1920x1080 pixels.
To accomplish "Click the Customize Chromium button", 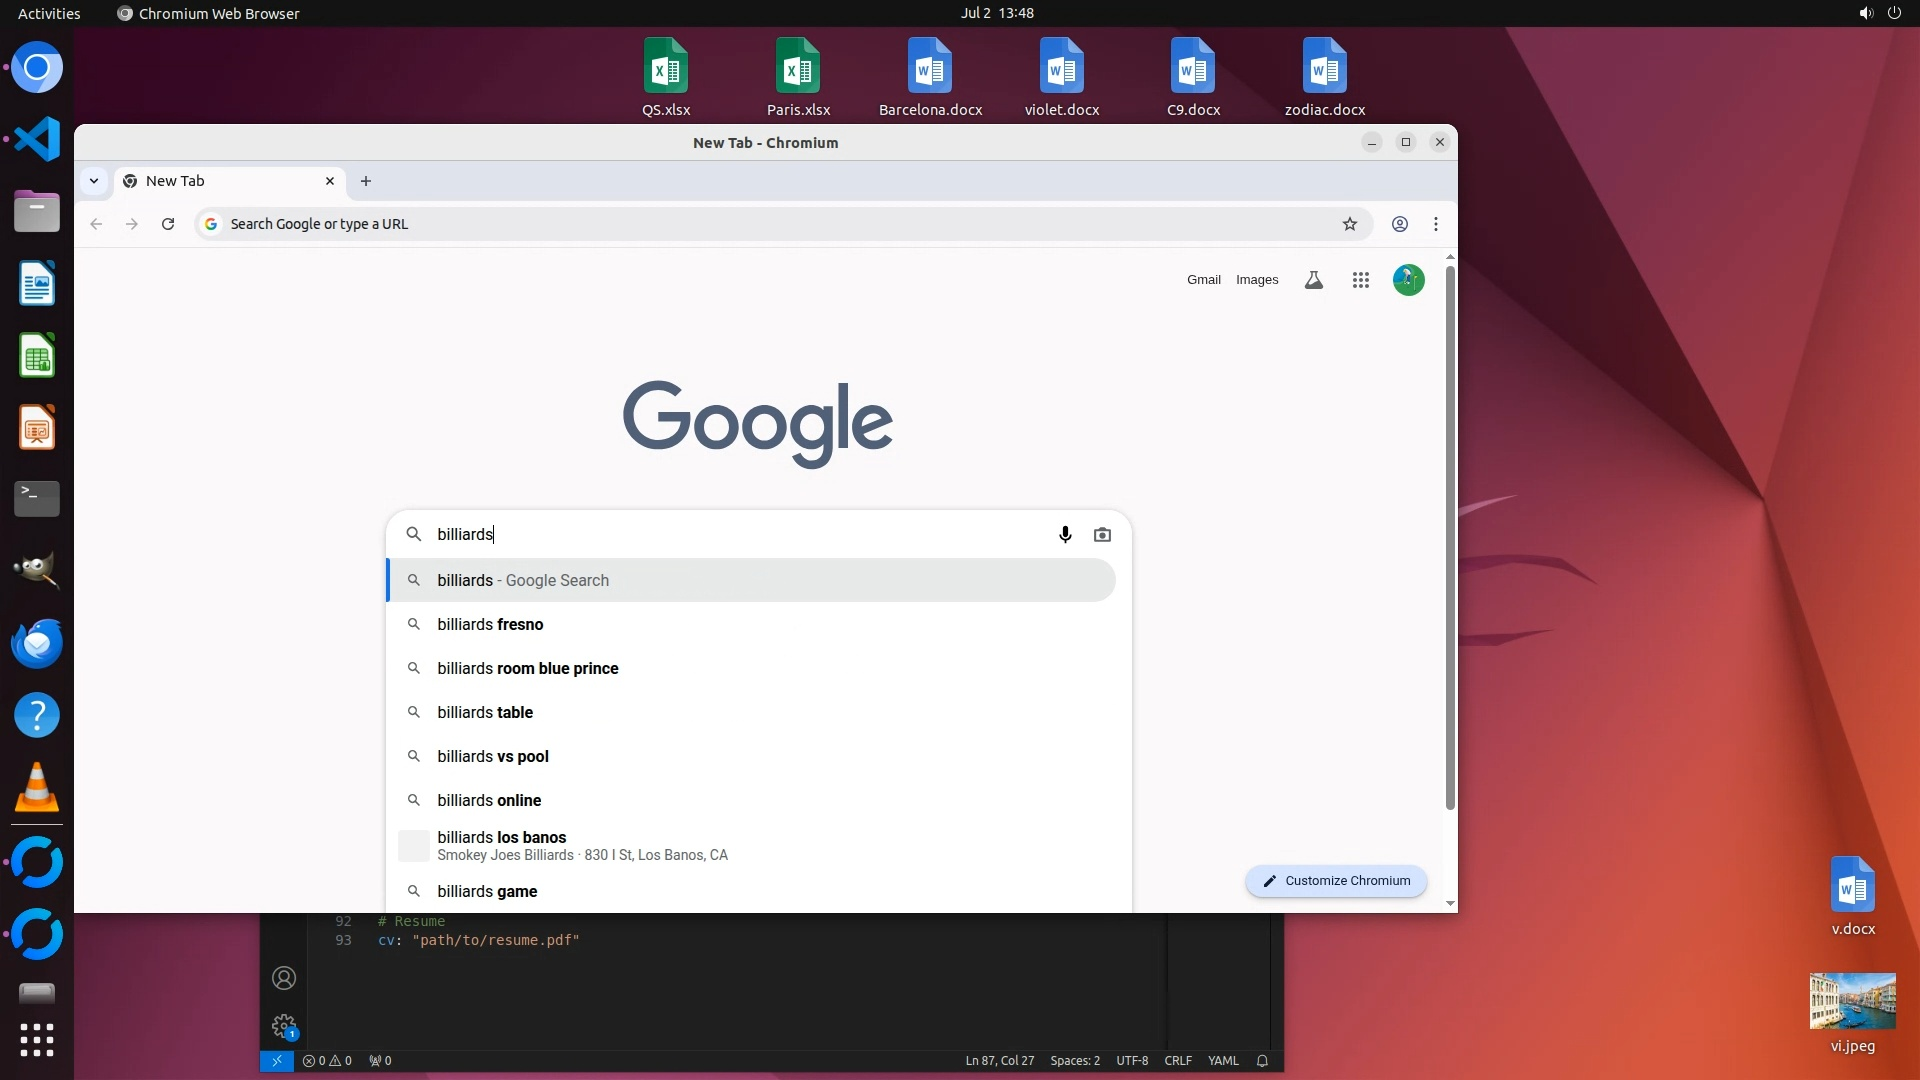I will point(1336,881).
